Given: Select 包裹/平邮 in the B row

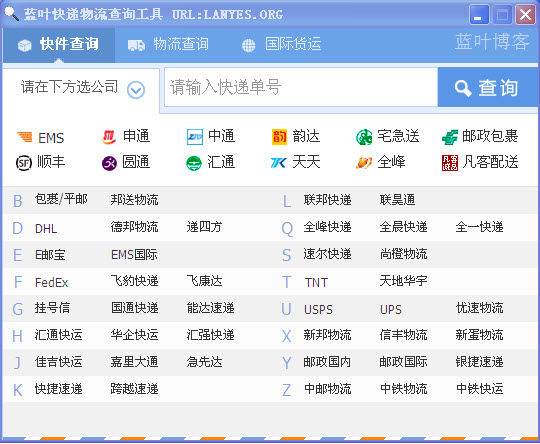Looking at the screenshot, I should [61, 199].
